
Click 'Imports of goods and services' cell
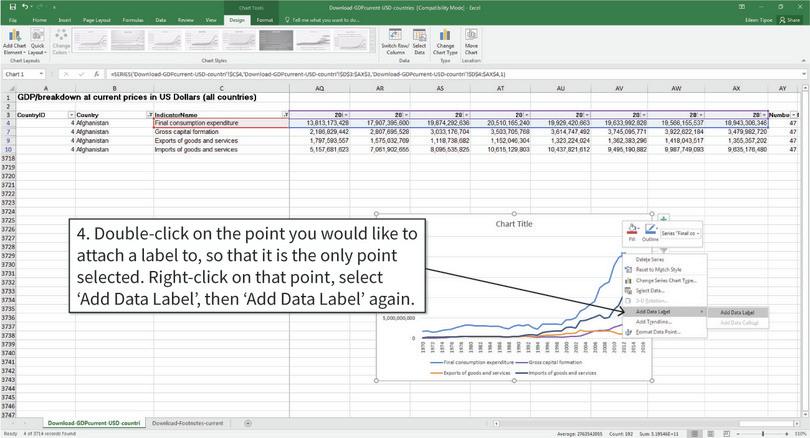coord(221,149)
